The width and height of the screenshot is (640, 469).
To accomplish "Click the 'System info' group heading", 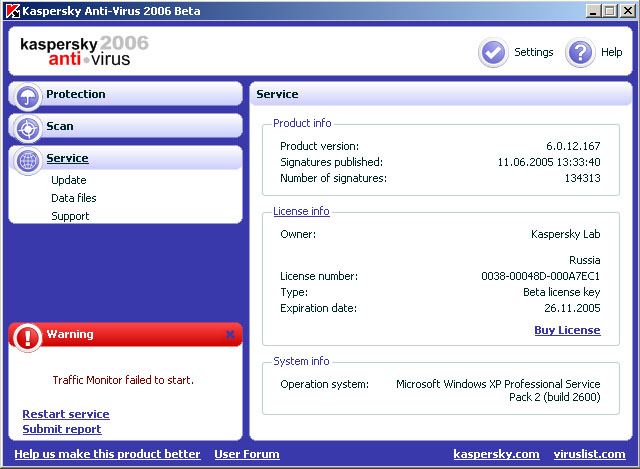I will (301, 361).
